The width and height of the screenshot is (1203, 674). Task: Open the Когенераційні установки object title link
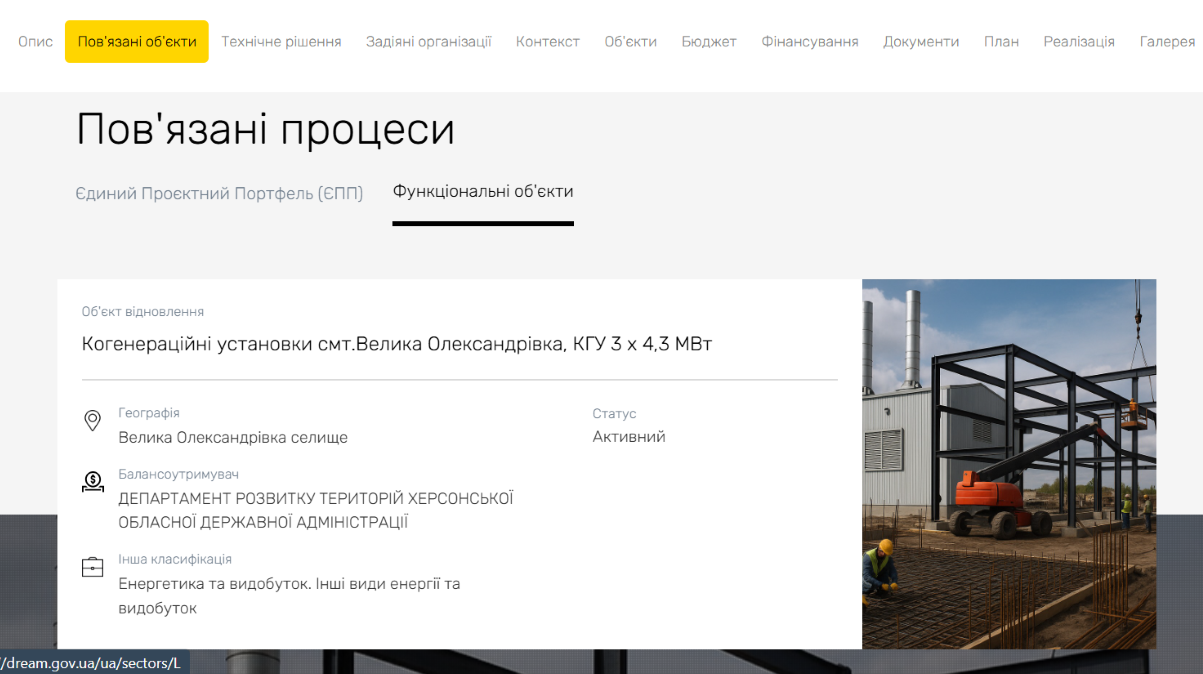click(396, 344)
